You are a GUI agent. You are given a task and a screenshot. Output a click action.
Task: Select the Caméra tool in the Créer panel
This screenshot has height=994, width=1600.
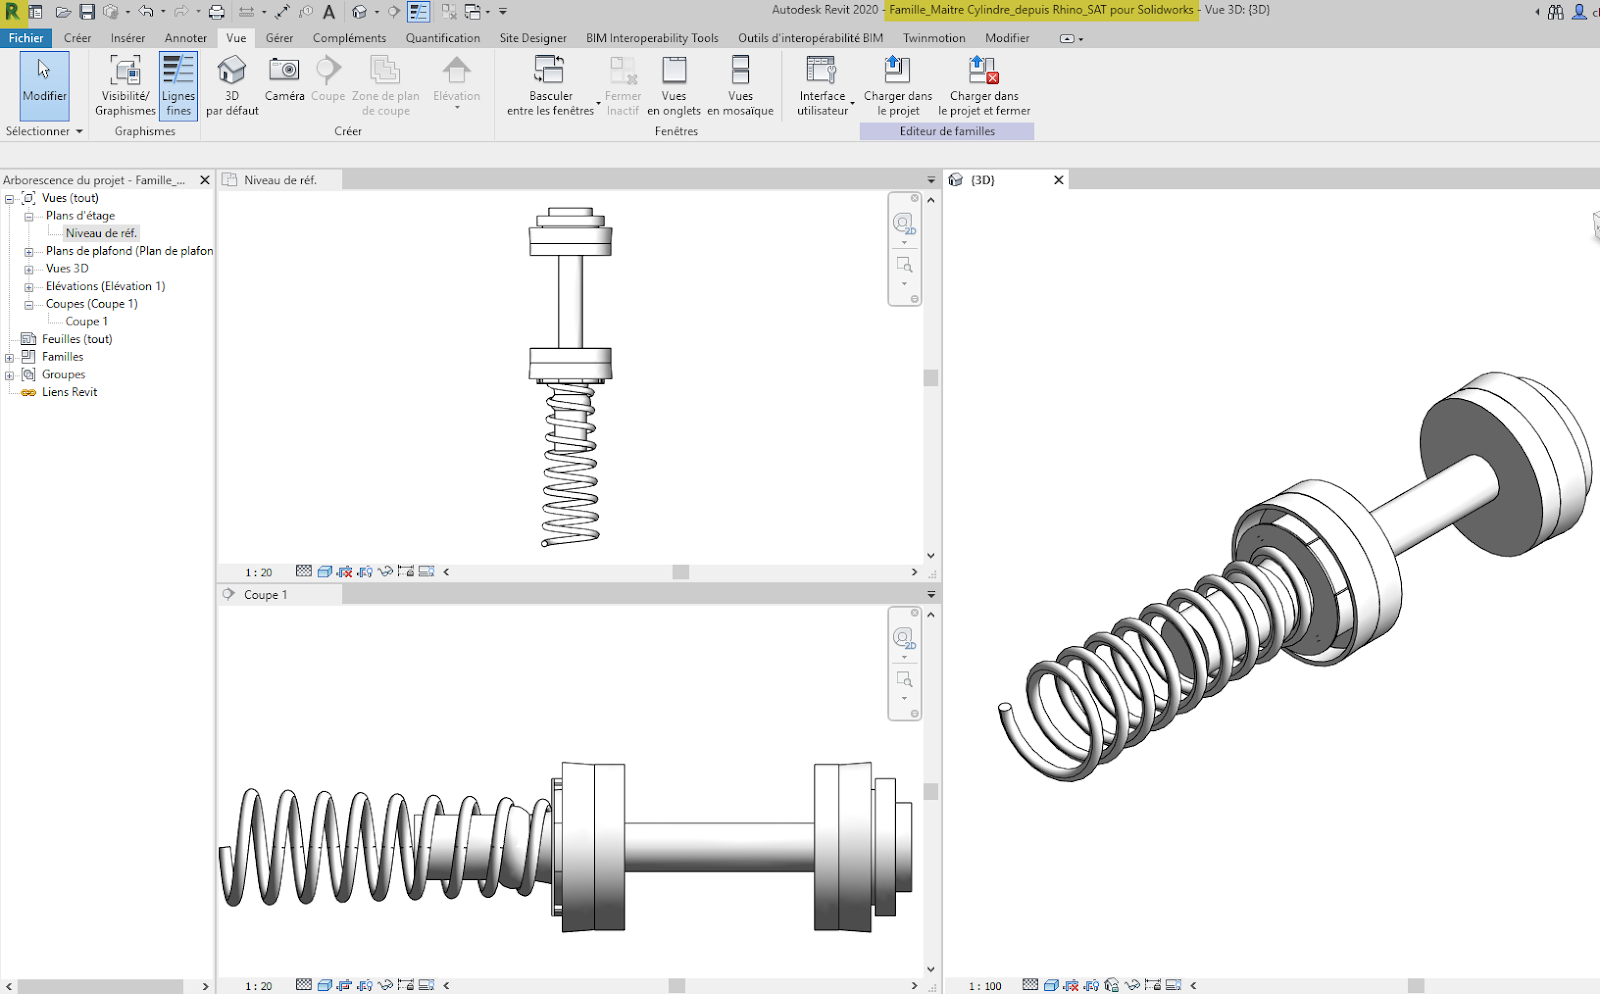tap(284, 80)
